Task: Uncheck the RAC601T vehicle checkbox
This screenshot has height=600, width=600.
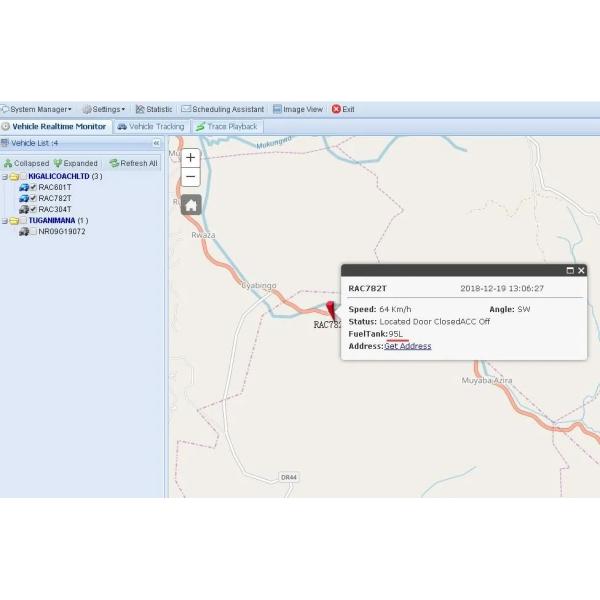Action: [33, 187]
